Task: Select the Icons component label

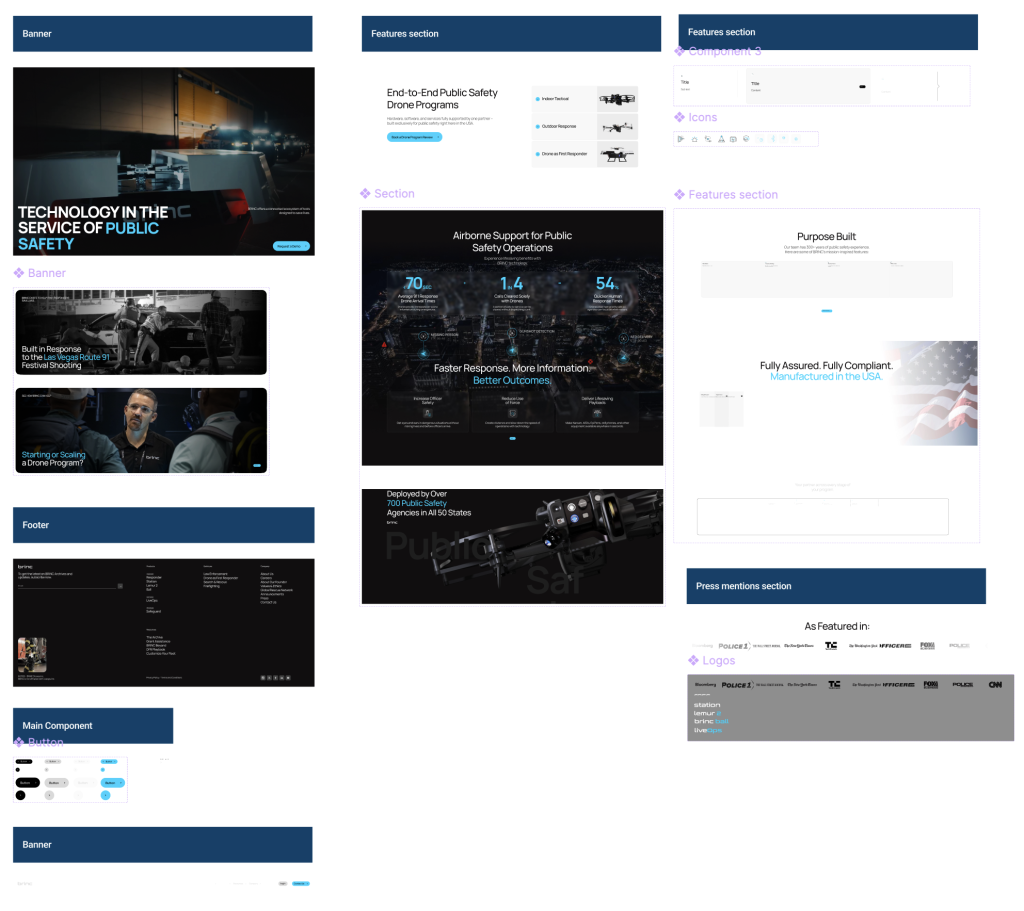Action: 702,118
